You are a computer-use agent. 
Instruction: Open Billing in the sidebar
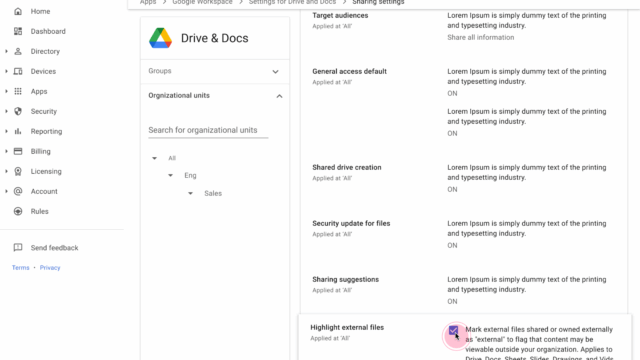coord(41,151)
